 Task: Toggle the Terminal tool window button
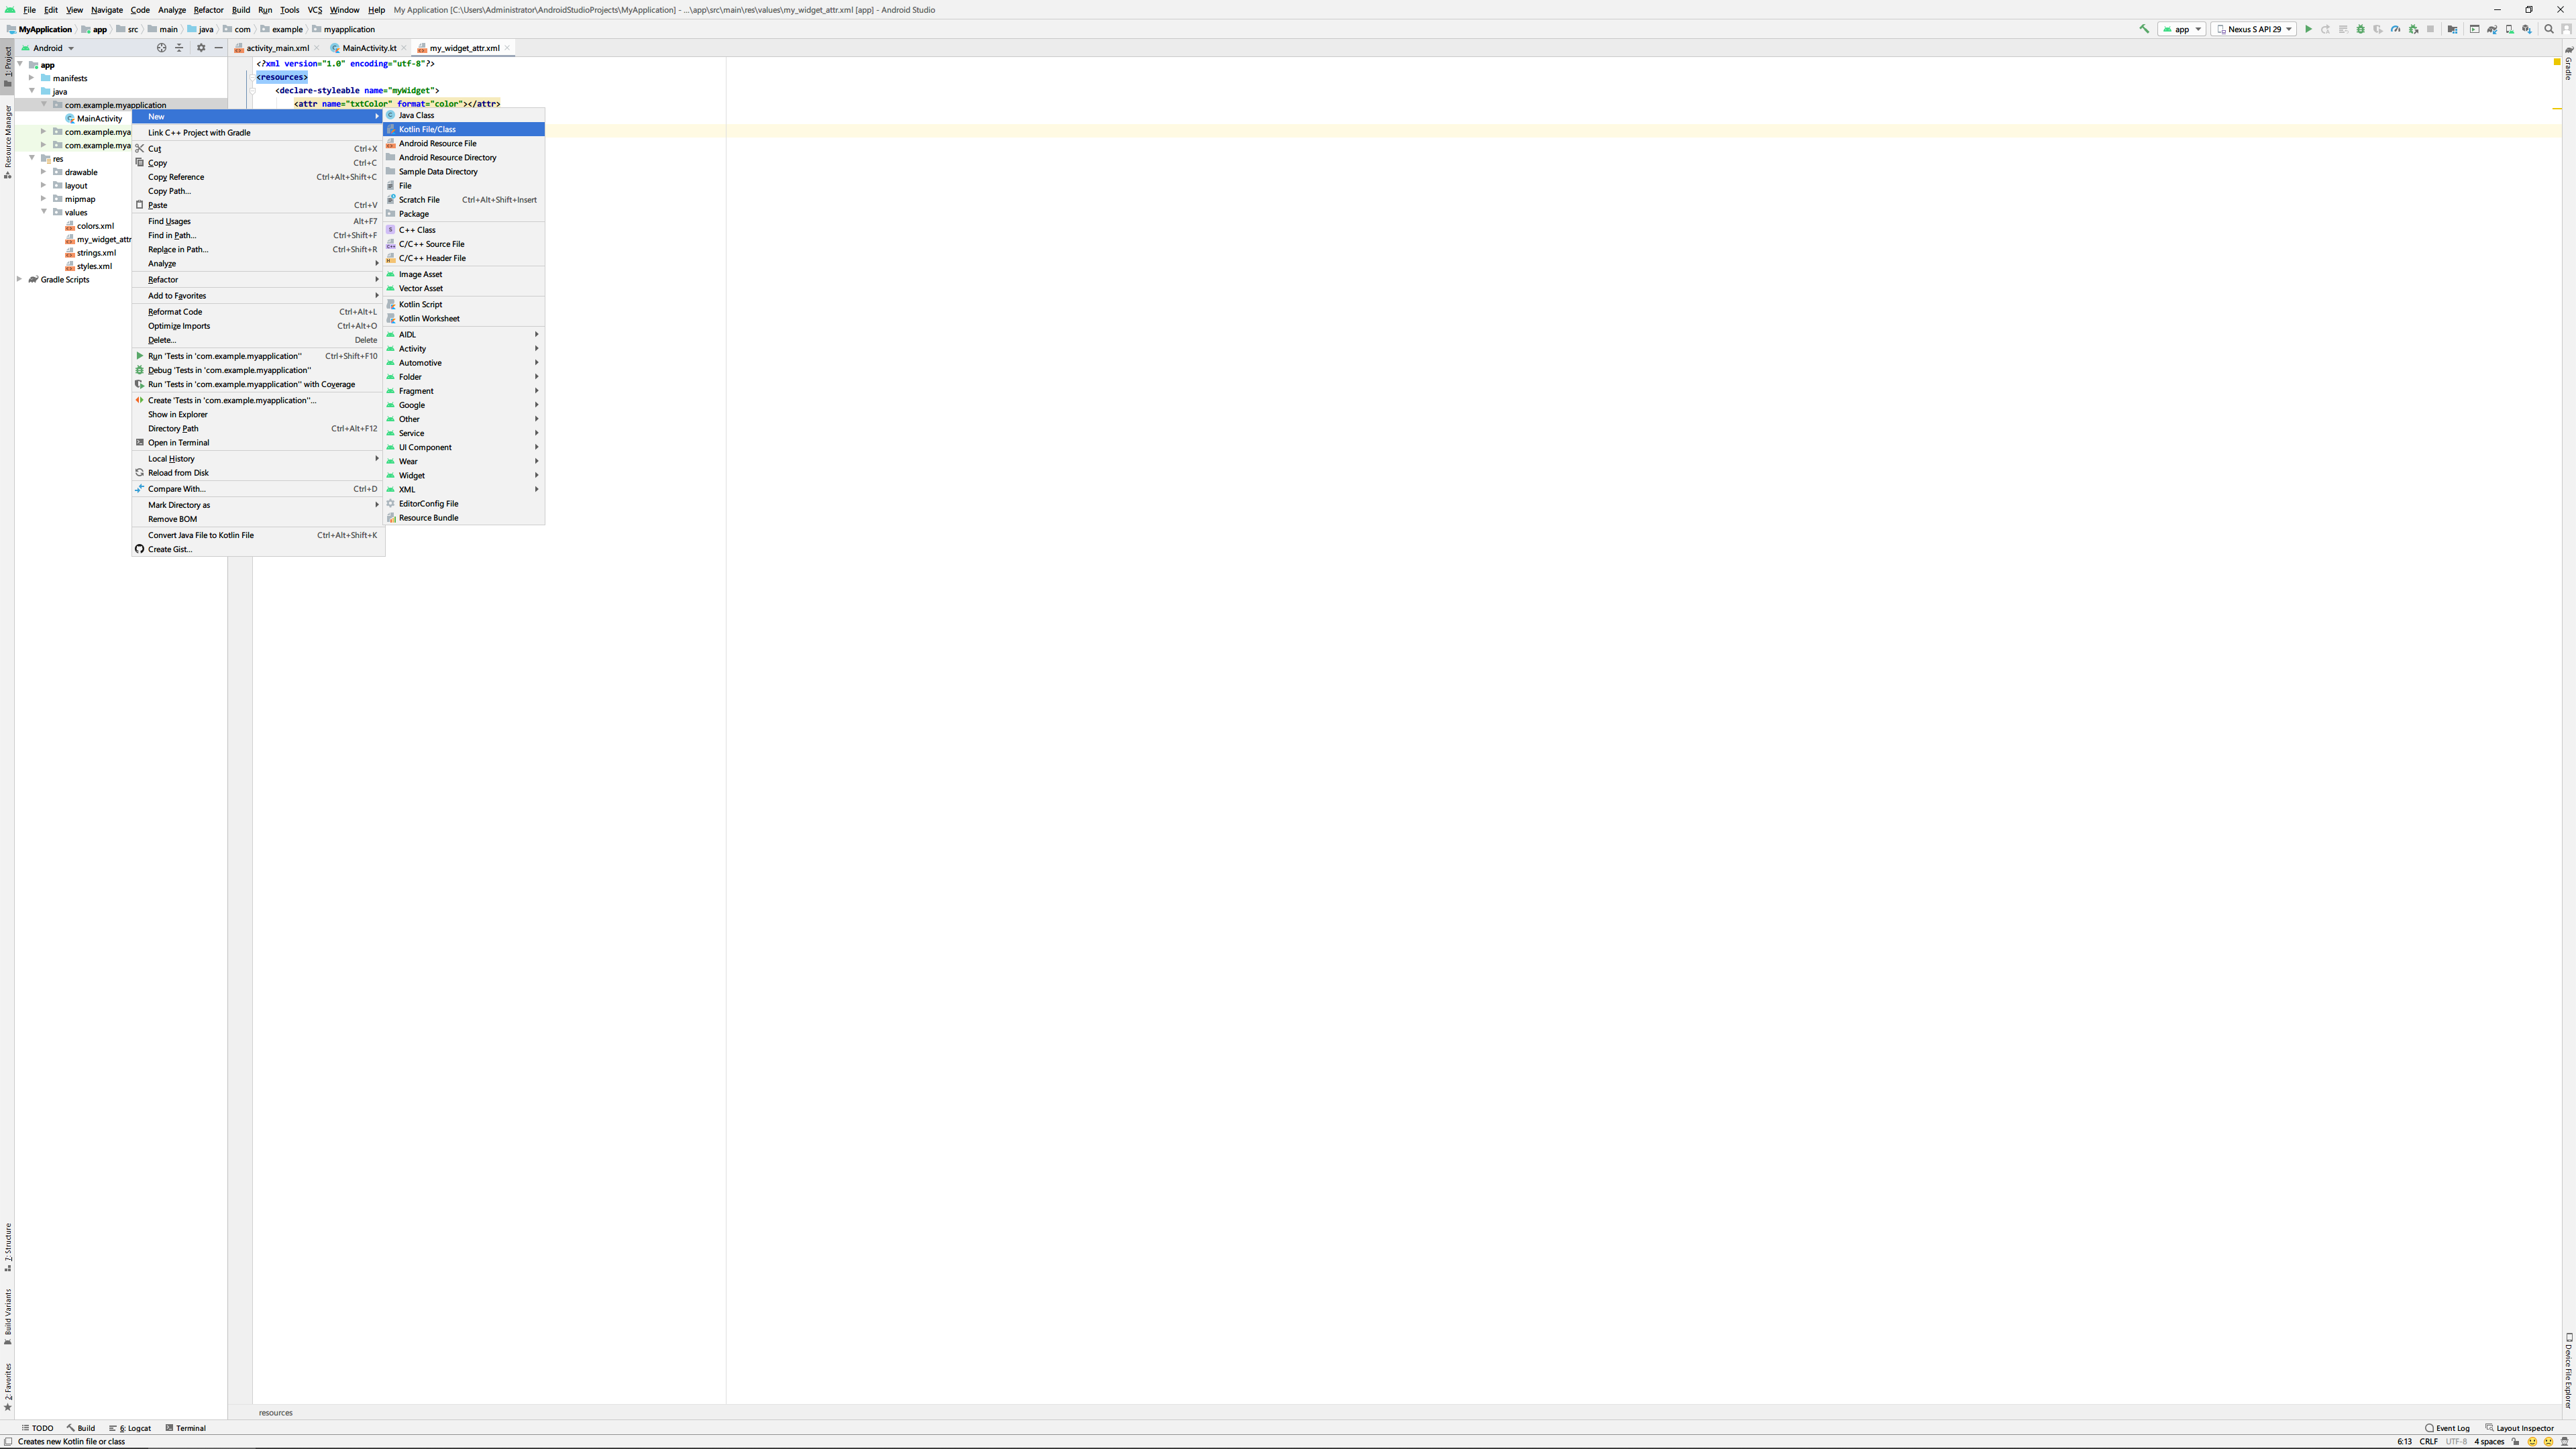point(186,1428)
